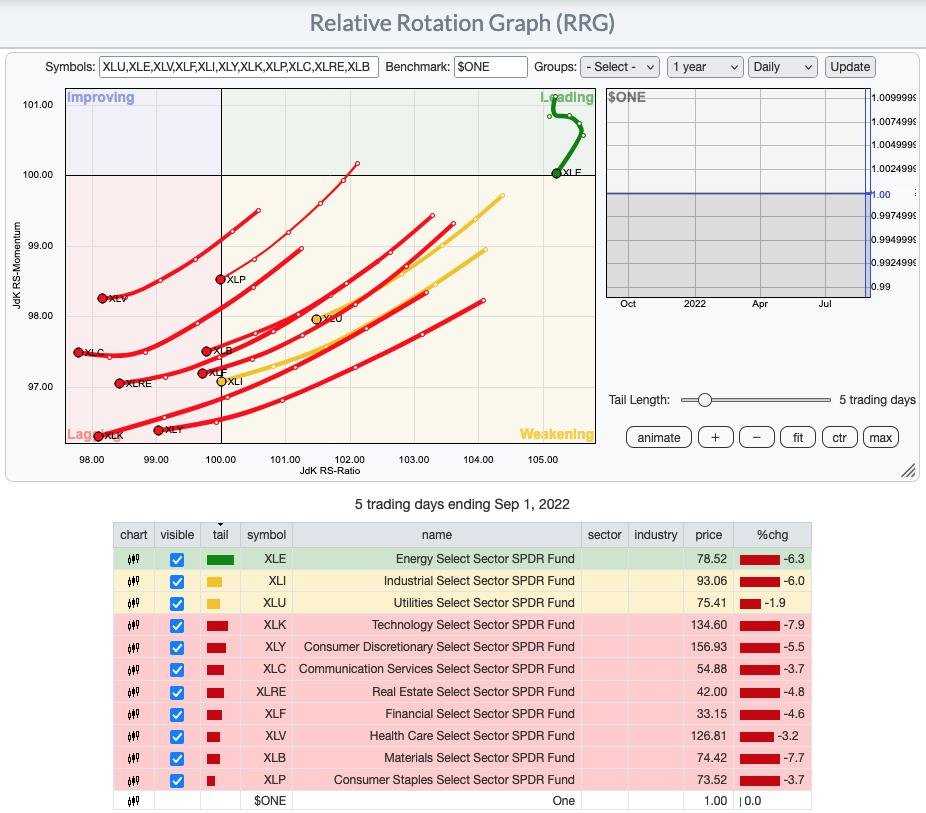The image size is (926, 813).
Task: Select the XLP point on the graph
Action: tap(220, 279)
